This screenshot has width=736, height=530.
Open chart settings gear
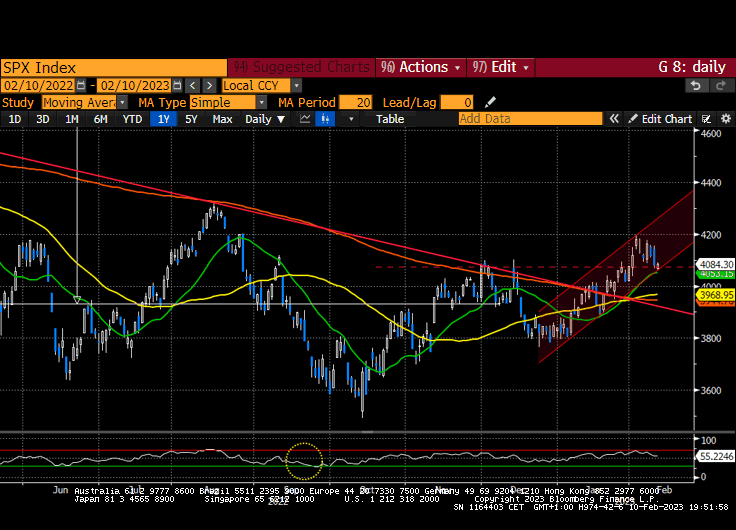(x=726, y=119)
